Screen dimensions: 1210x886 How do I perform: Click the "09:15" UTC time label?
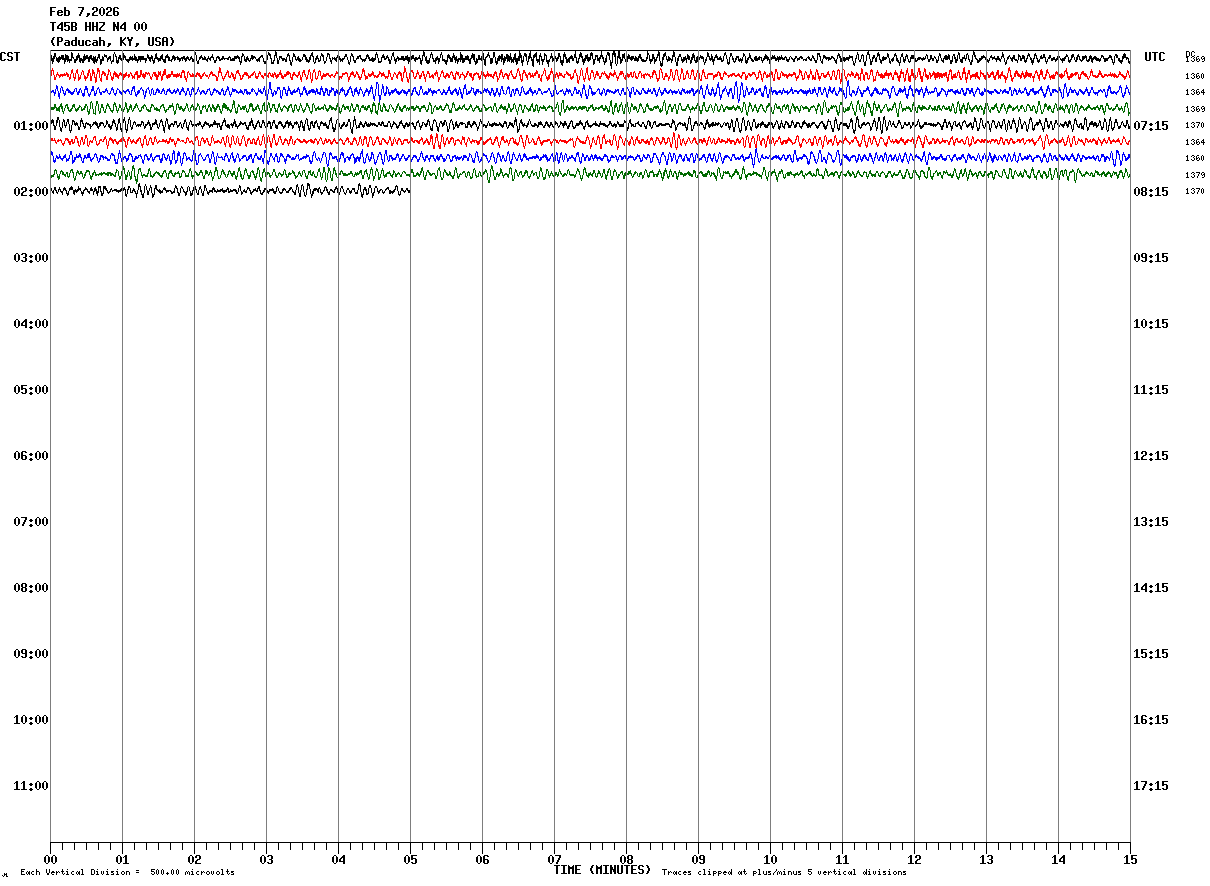tap(1150, 258)
